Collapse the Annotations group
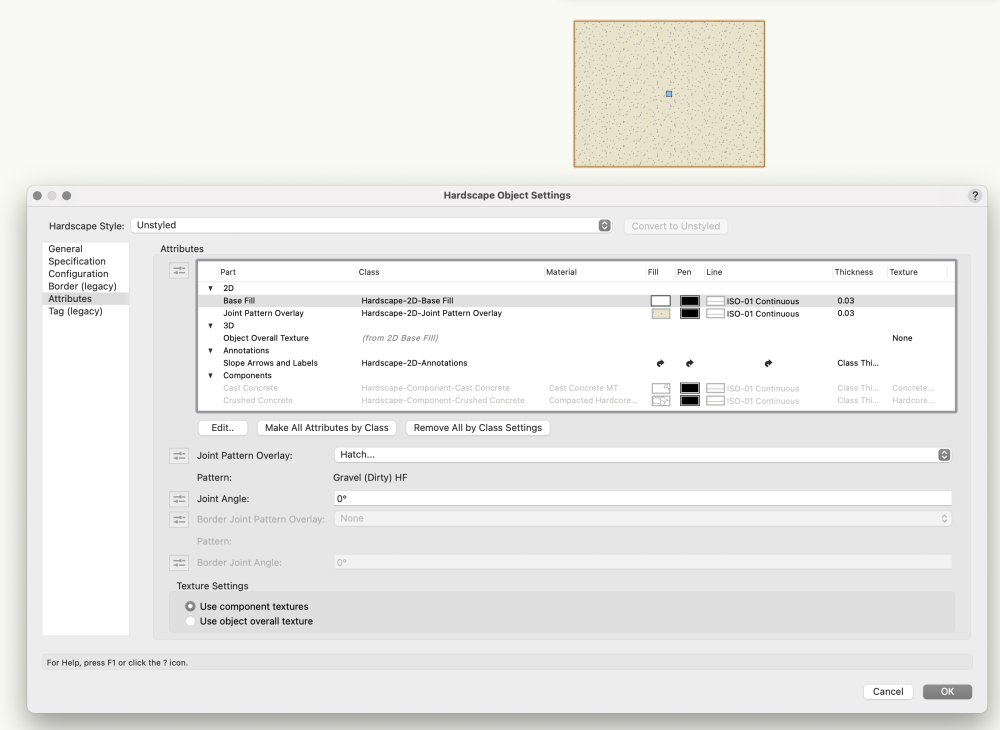Image resolution: width=1000 pixels, height=730 pixels. [211, 351]
